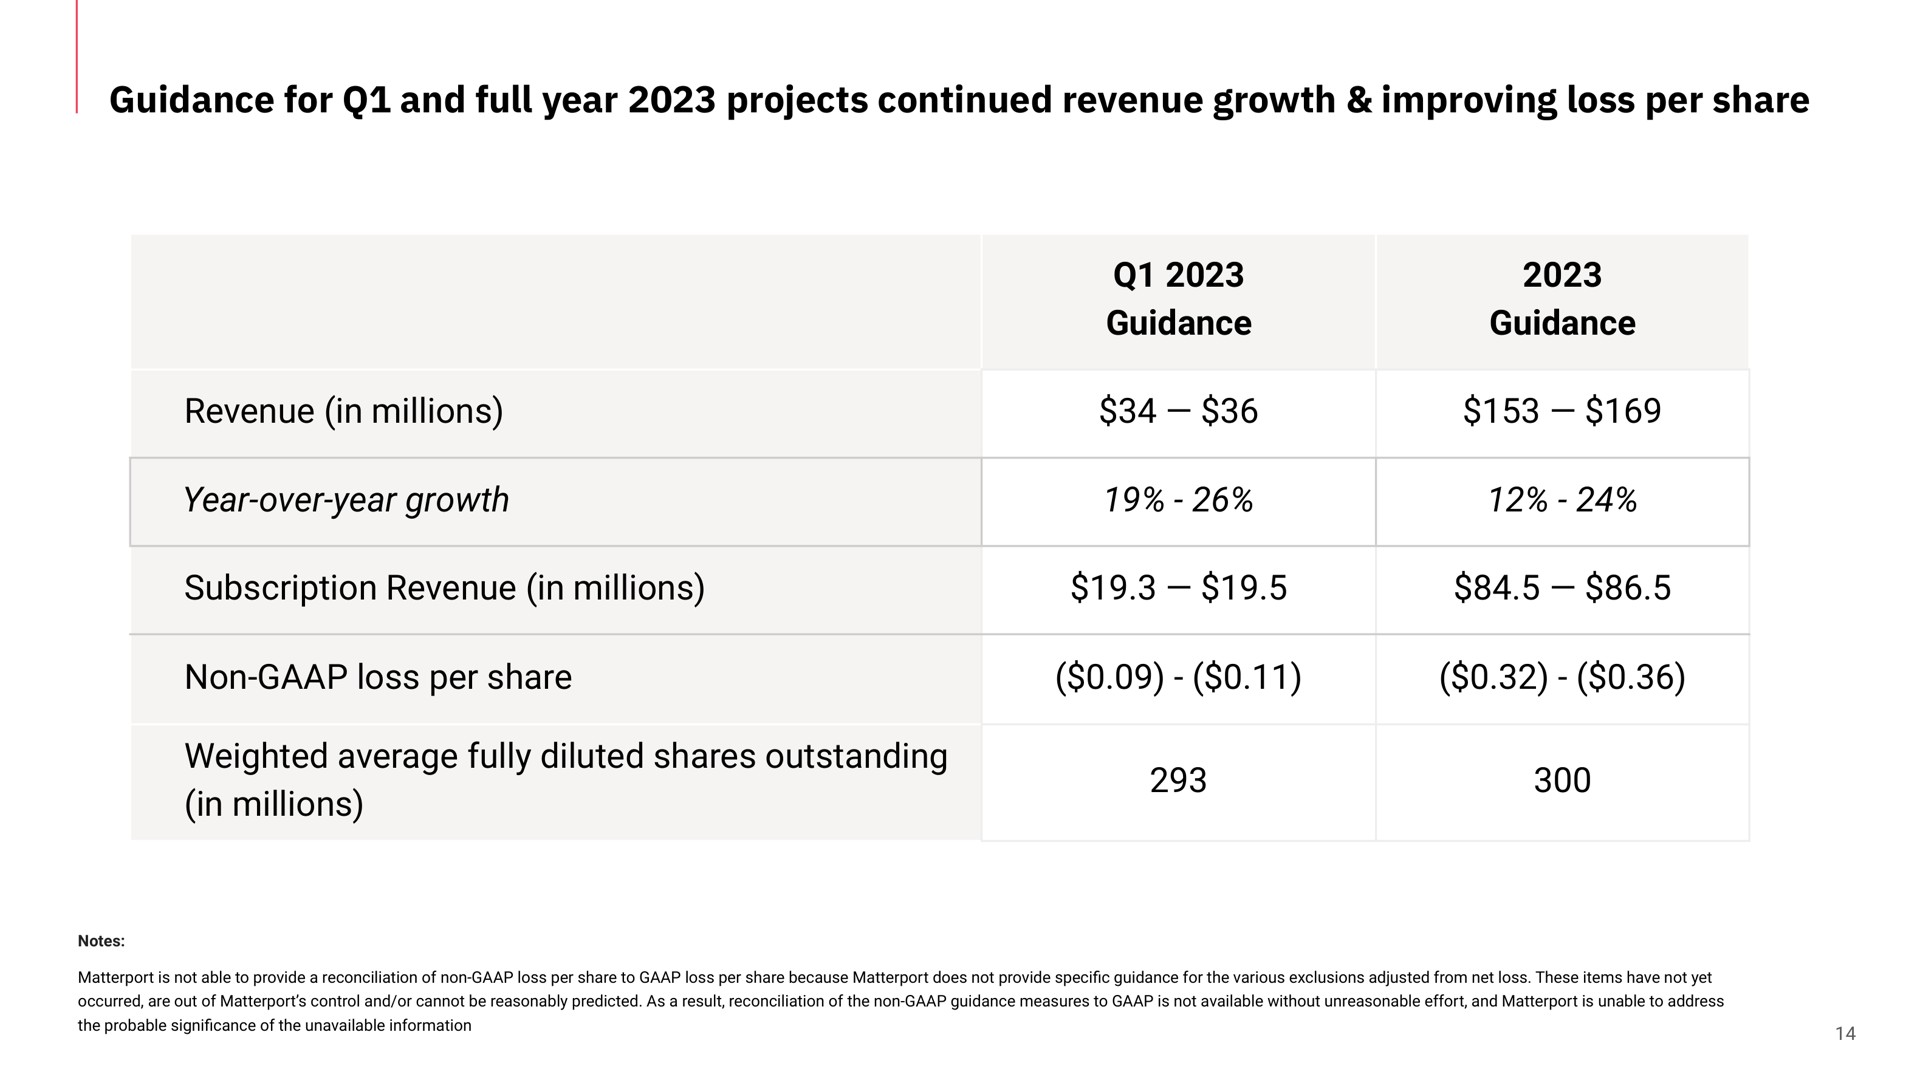Viewport: 1920px width, 1080px height.
Task: Select the 'Subscription Revenue (in millions)' label
Action: (445, 588)
